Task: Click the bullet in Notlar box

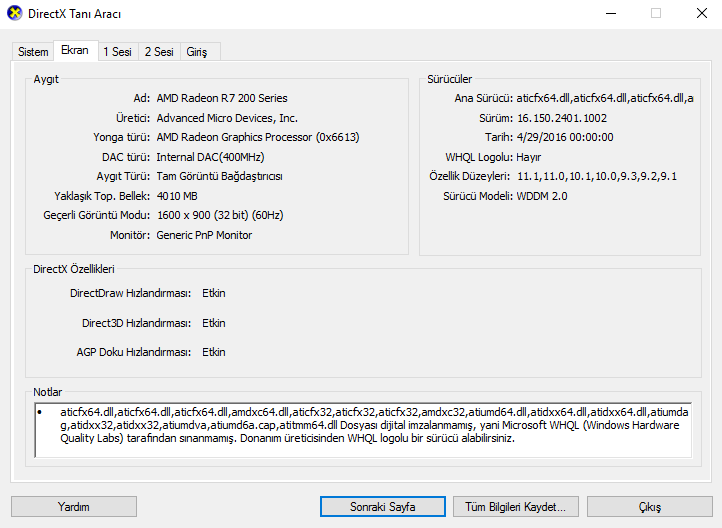Action: click(40, 412)
